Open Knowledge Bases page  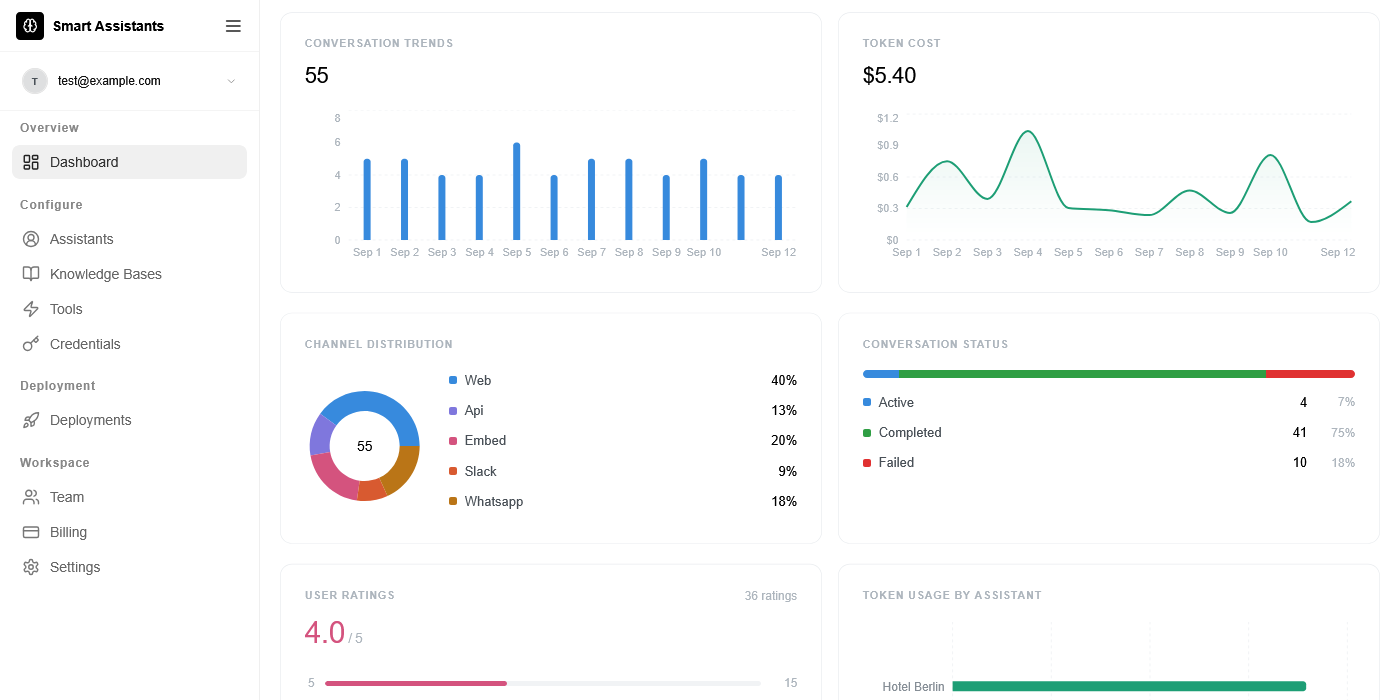pyautogui.click(x=129, y=274)
